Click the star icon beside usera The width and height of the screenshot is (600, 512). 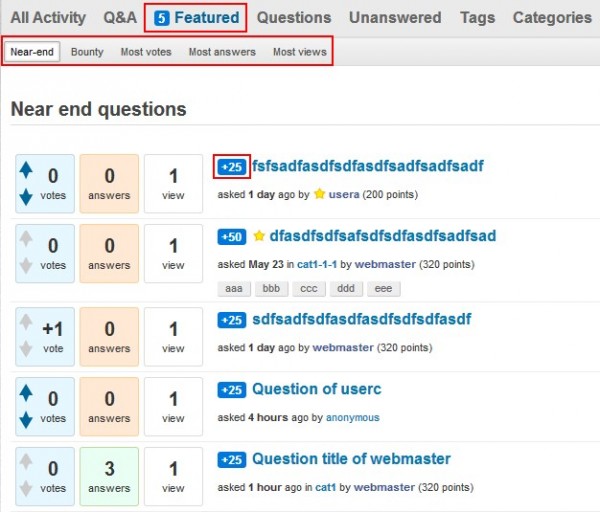pyautogui.click(x=320, y=194)
